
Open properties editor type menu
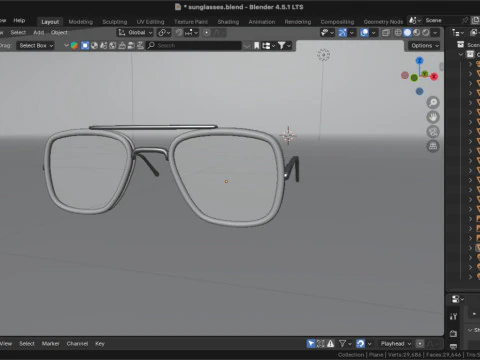tap(457, 299)
